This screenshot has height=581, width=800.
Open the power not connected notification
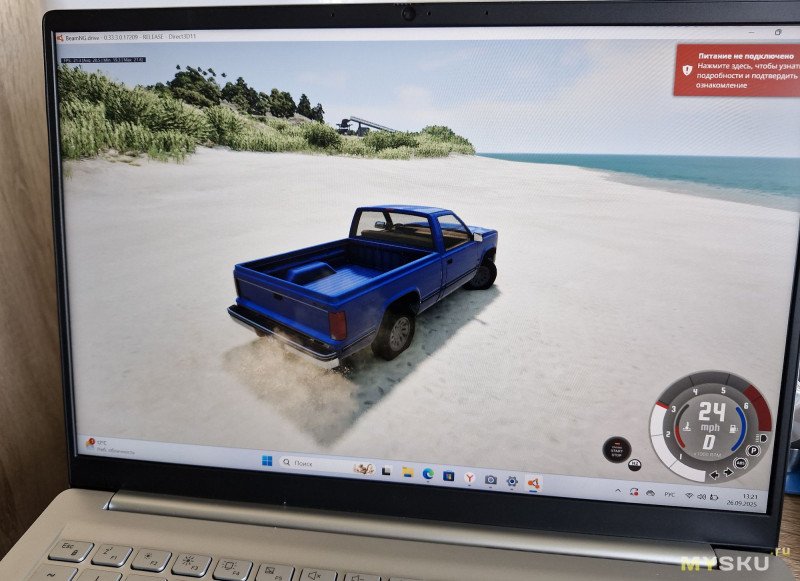click(x=736, y=70)
